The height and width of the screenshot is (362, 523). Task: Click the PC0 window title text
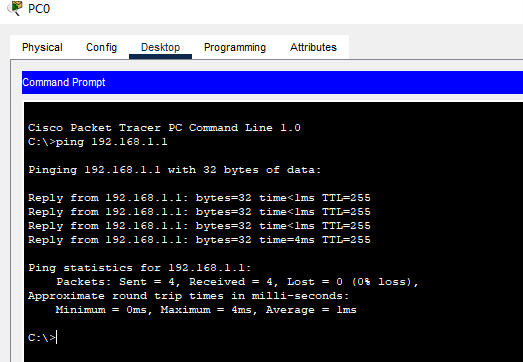(x=39, y=9)
